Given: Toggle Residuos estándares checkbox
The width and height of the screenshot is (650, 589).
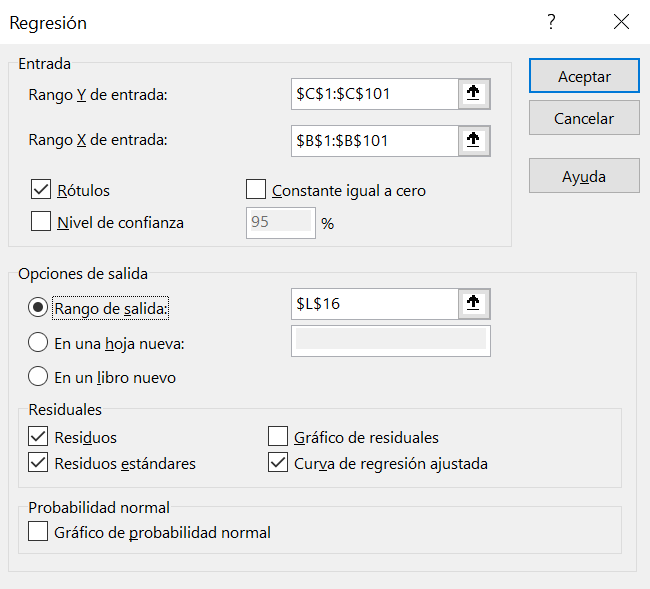Looking at the screenshot, I should point(39,463).
